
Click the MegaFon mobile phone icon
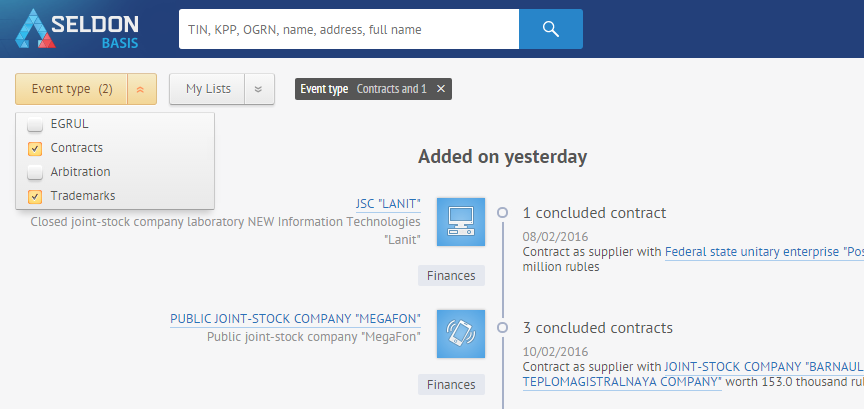[461, 334]
